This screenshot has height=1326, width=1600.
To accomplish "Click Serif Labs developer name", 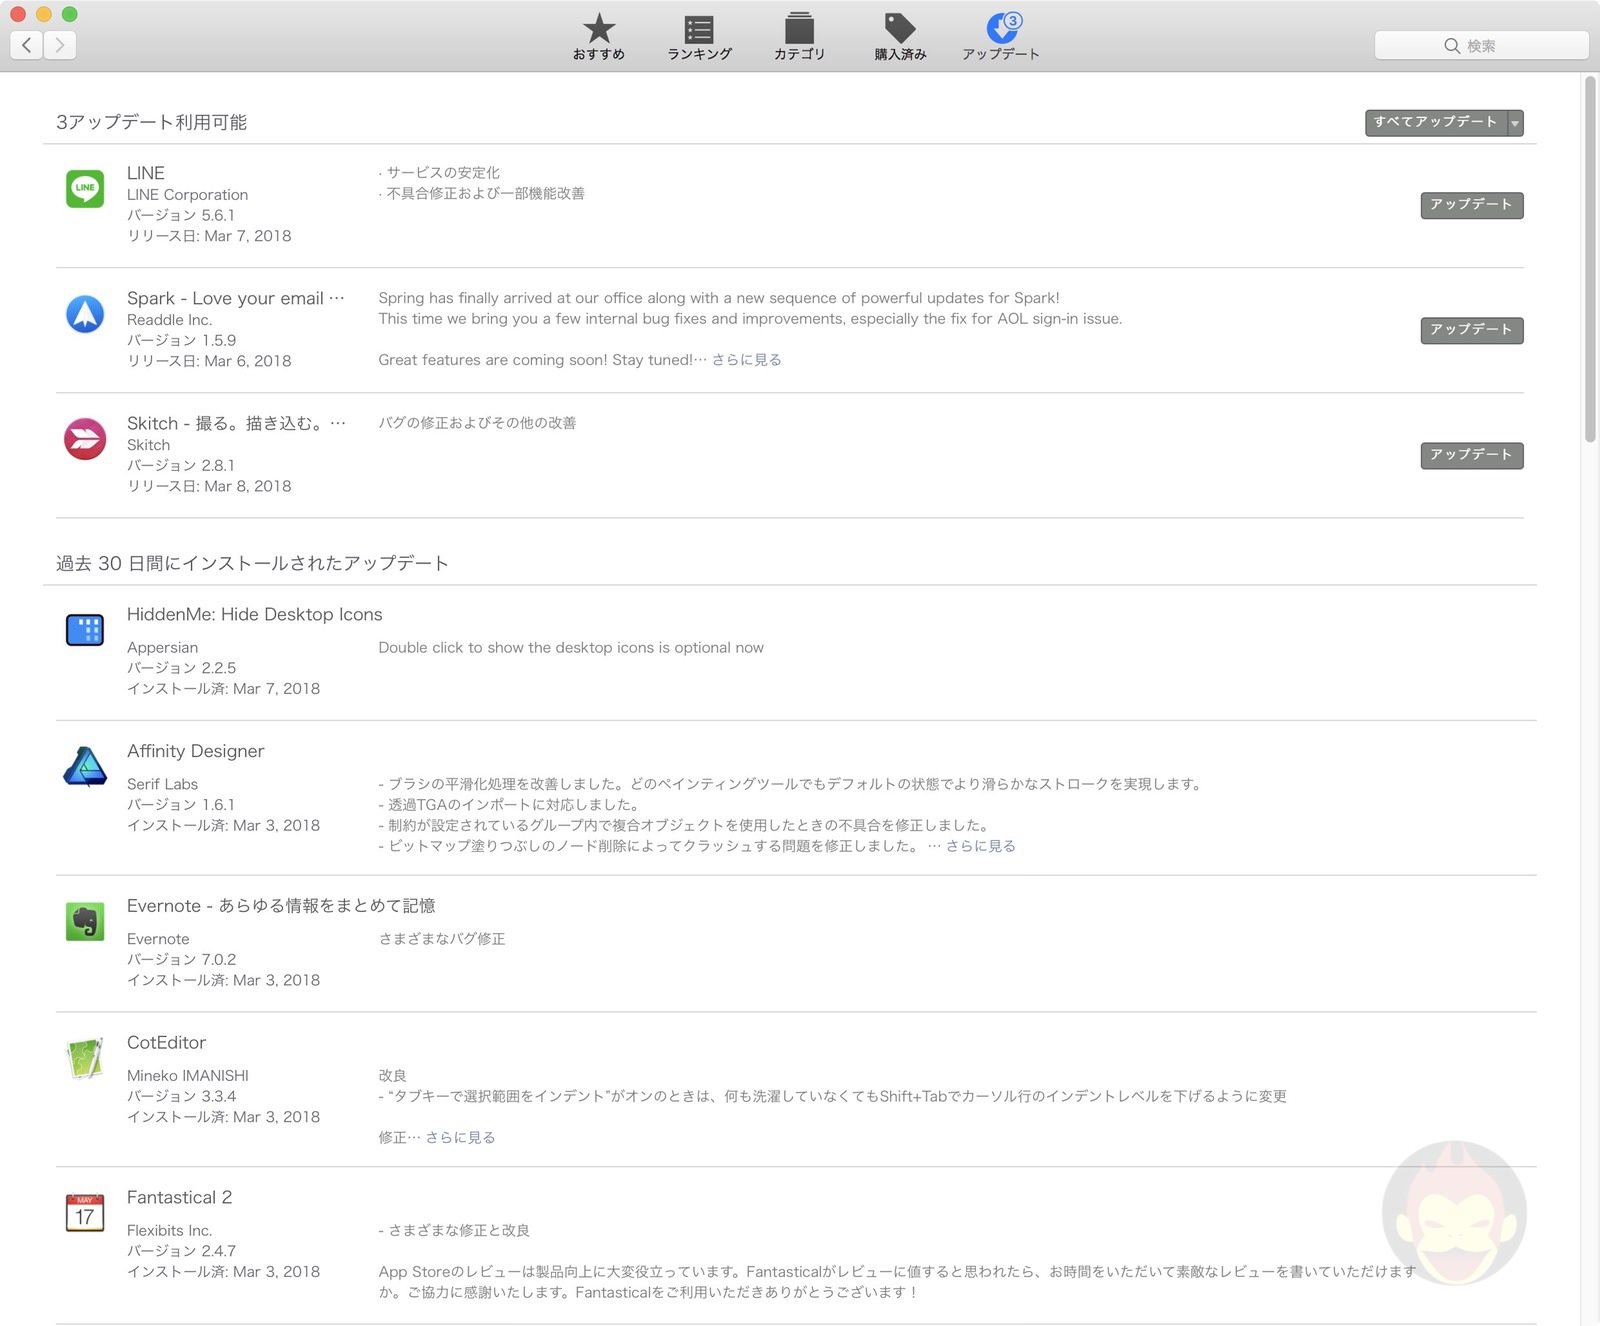I will point(163,784).
